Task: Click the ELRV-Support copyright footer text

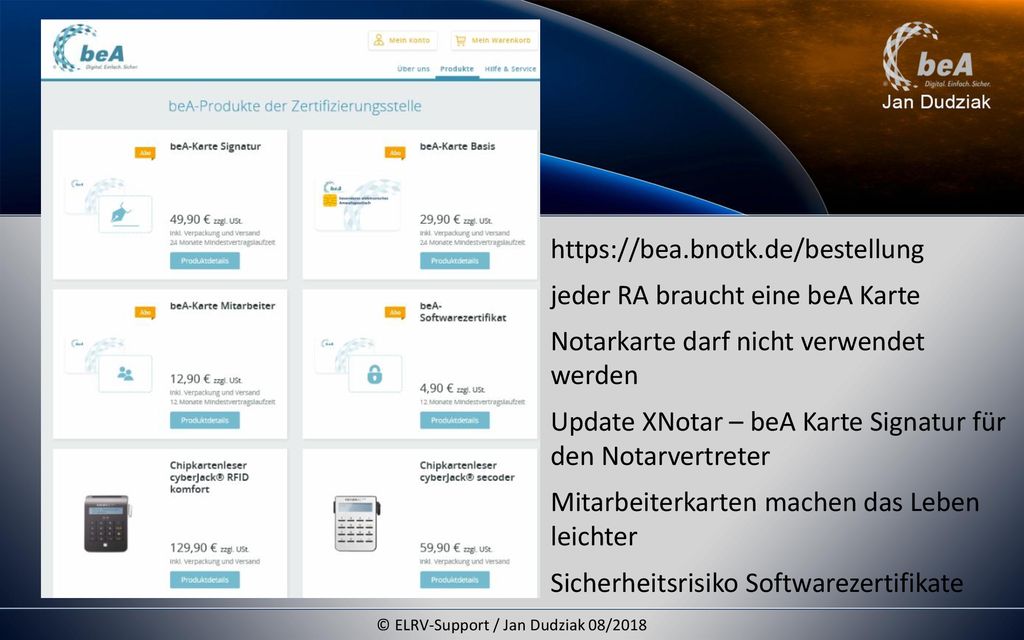Action: pos(512,625)
